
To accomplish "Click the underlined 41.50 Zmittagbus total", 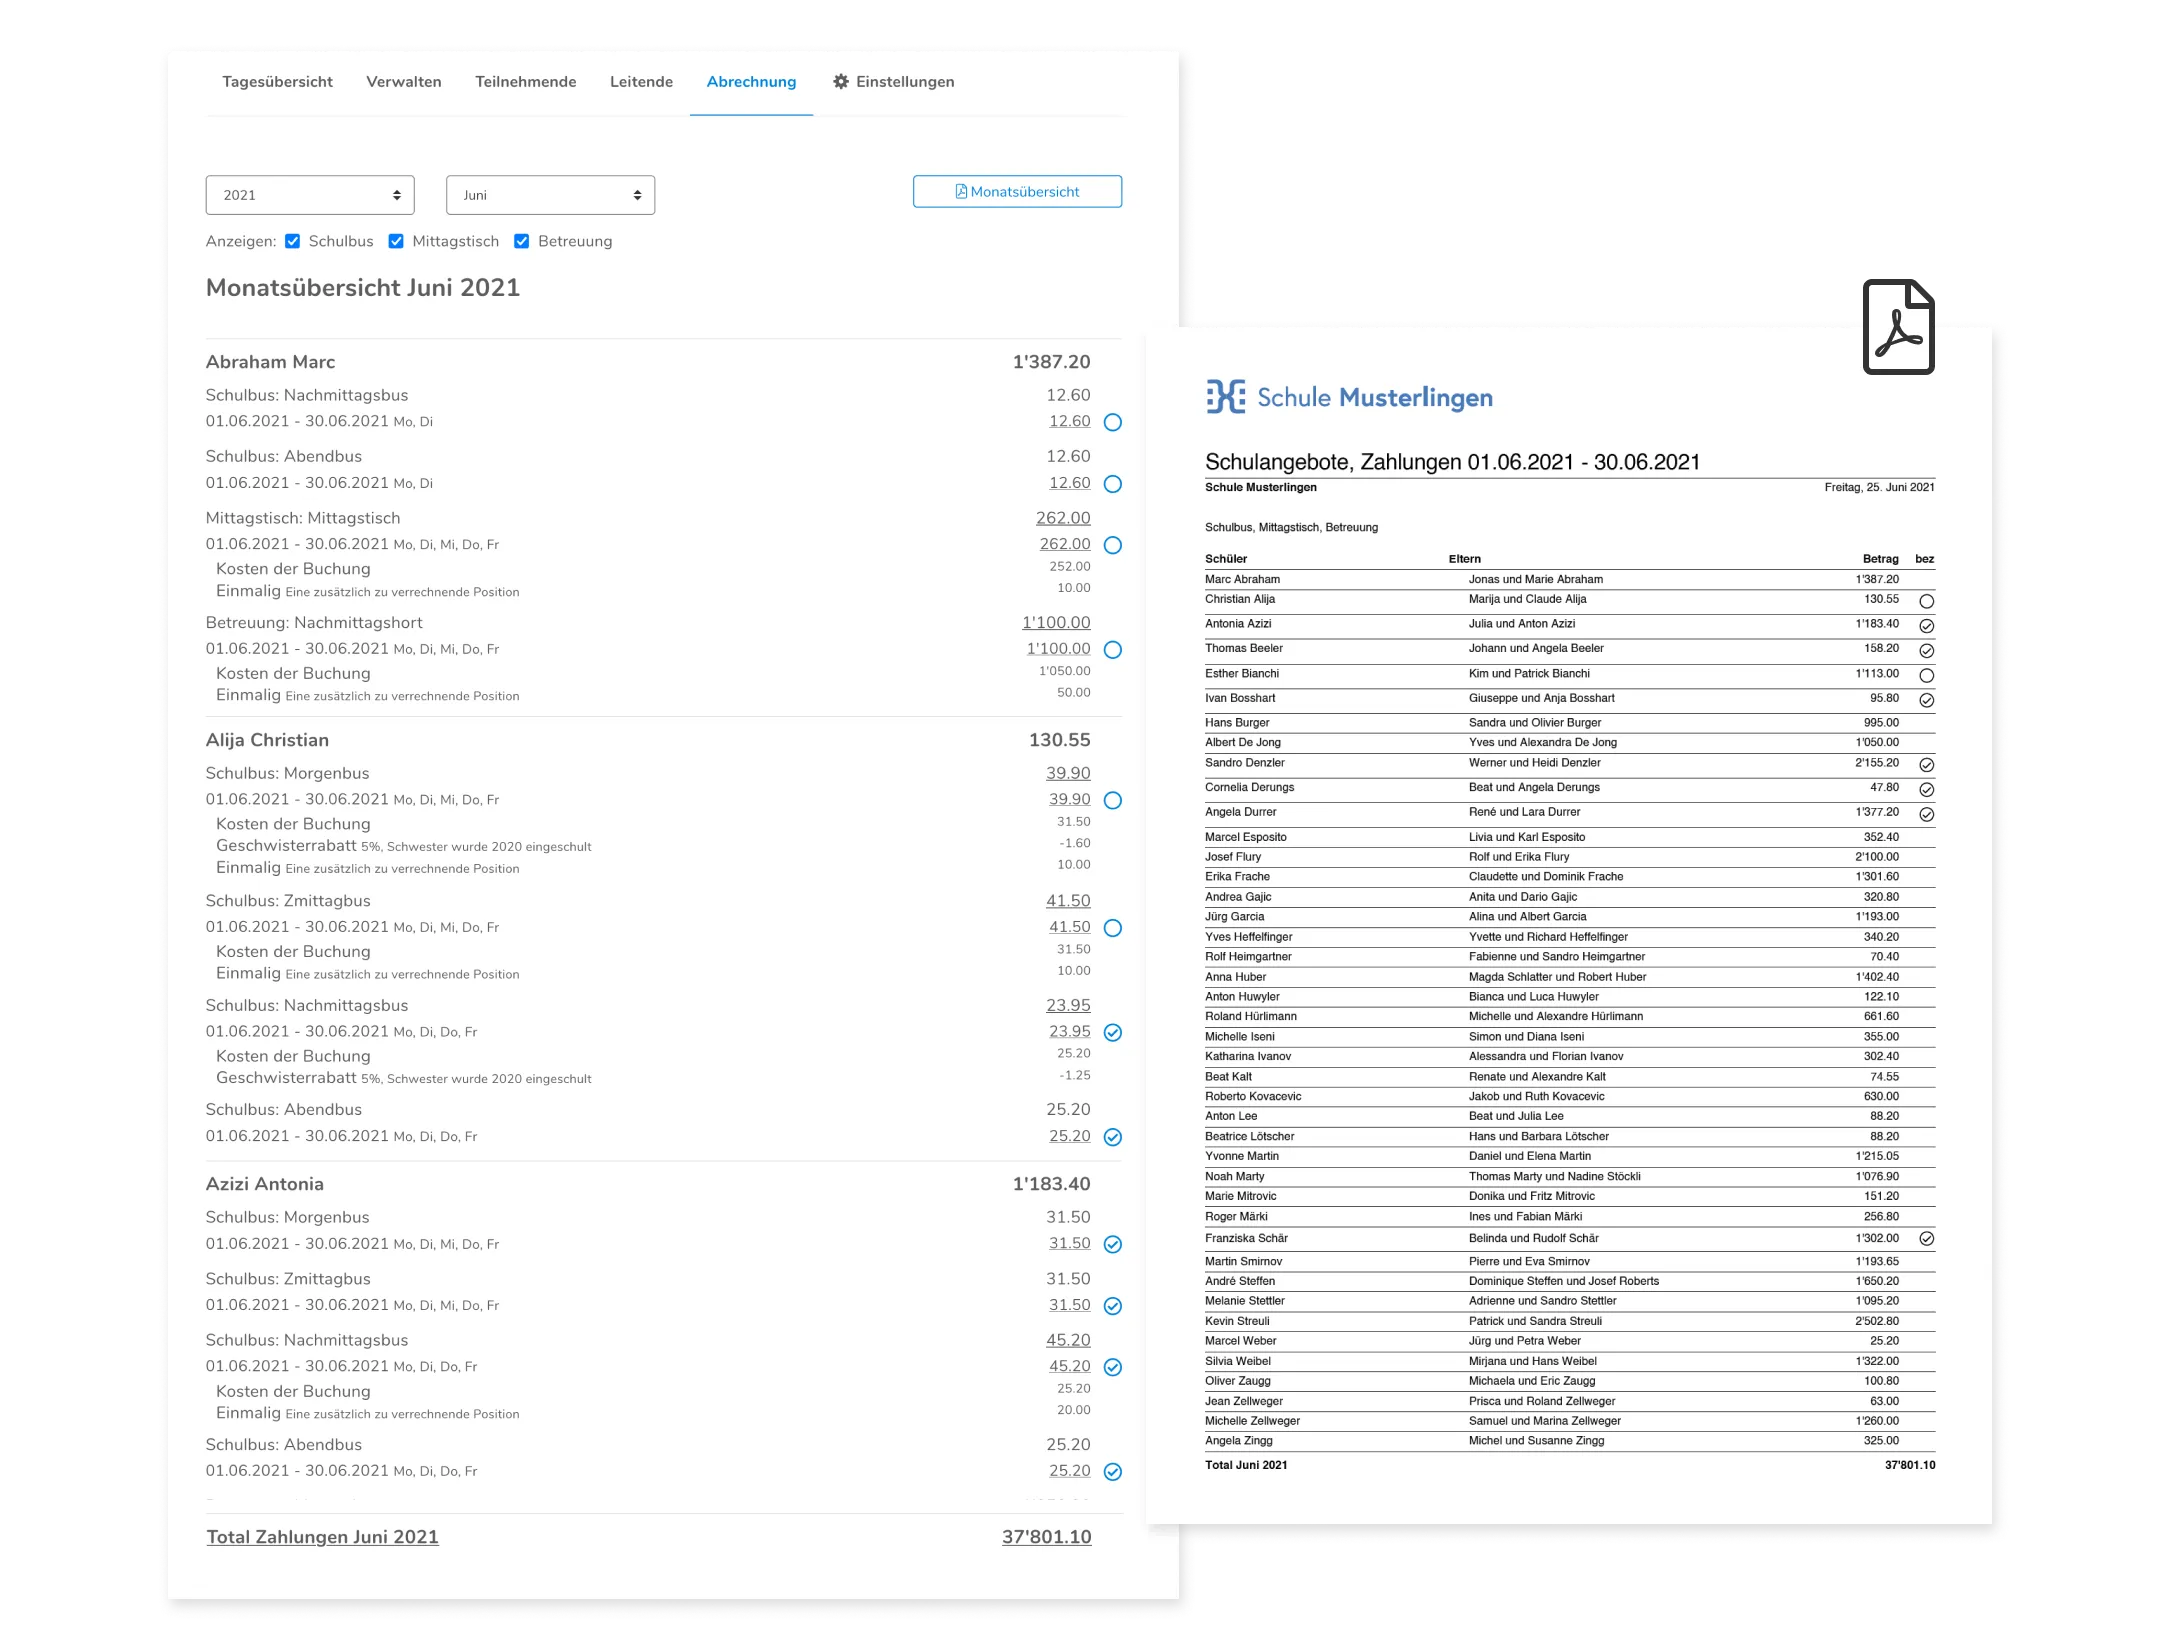I will pyautogui.click(x=1068, y=901).
